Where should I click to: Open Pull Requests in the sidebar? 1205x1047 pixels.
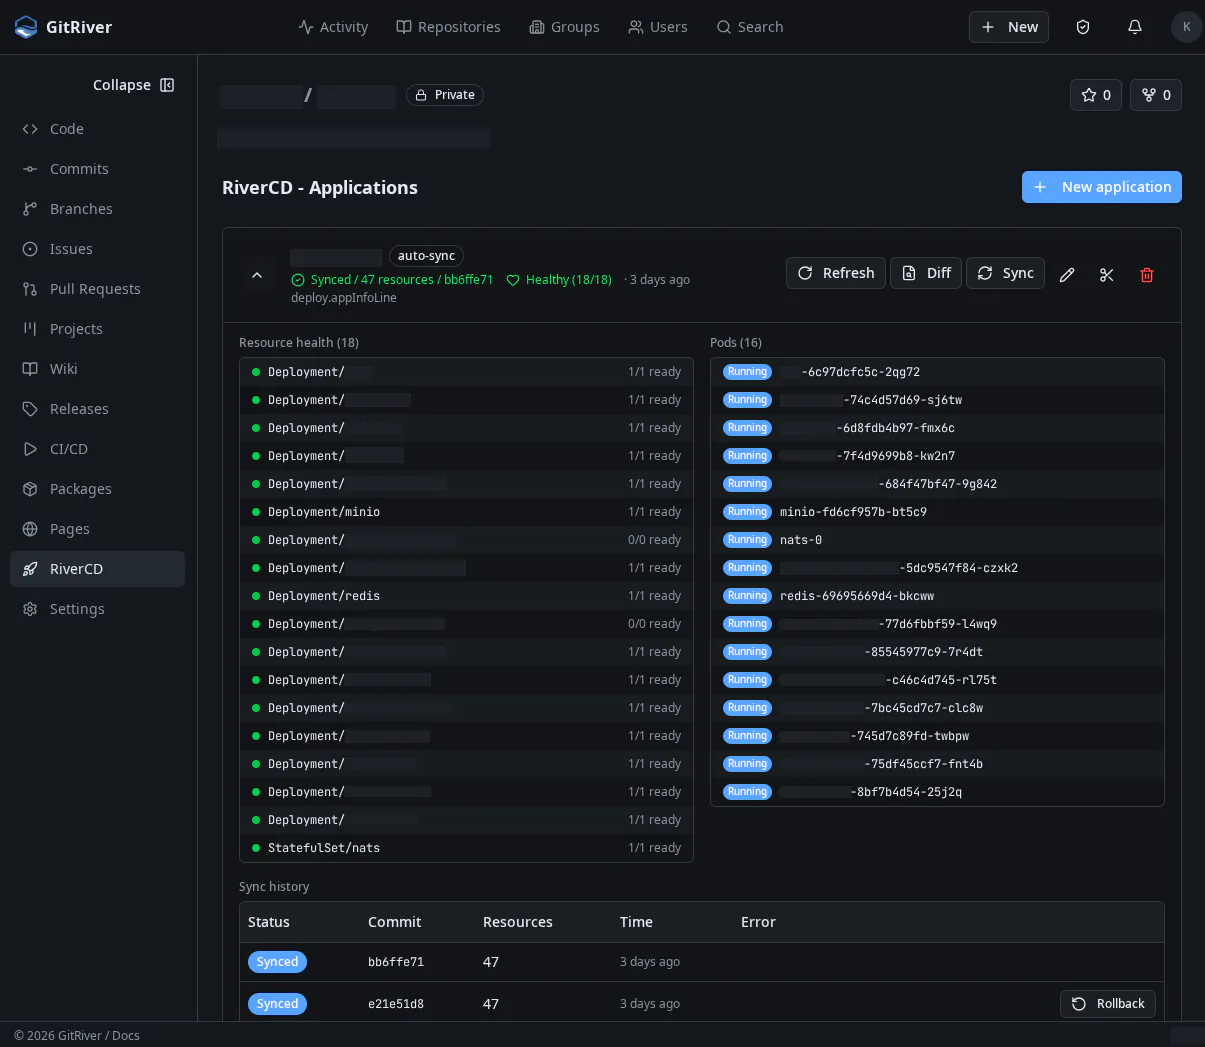coord(97,289)
